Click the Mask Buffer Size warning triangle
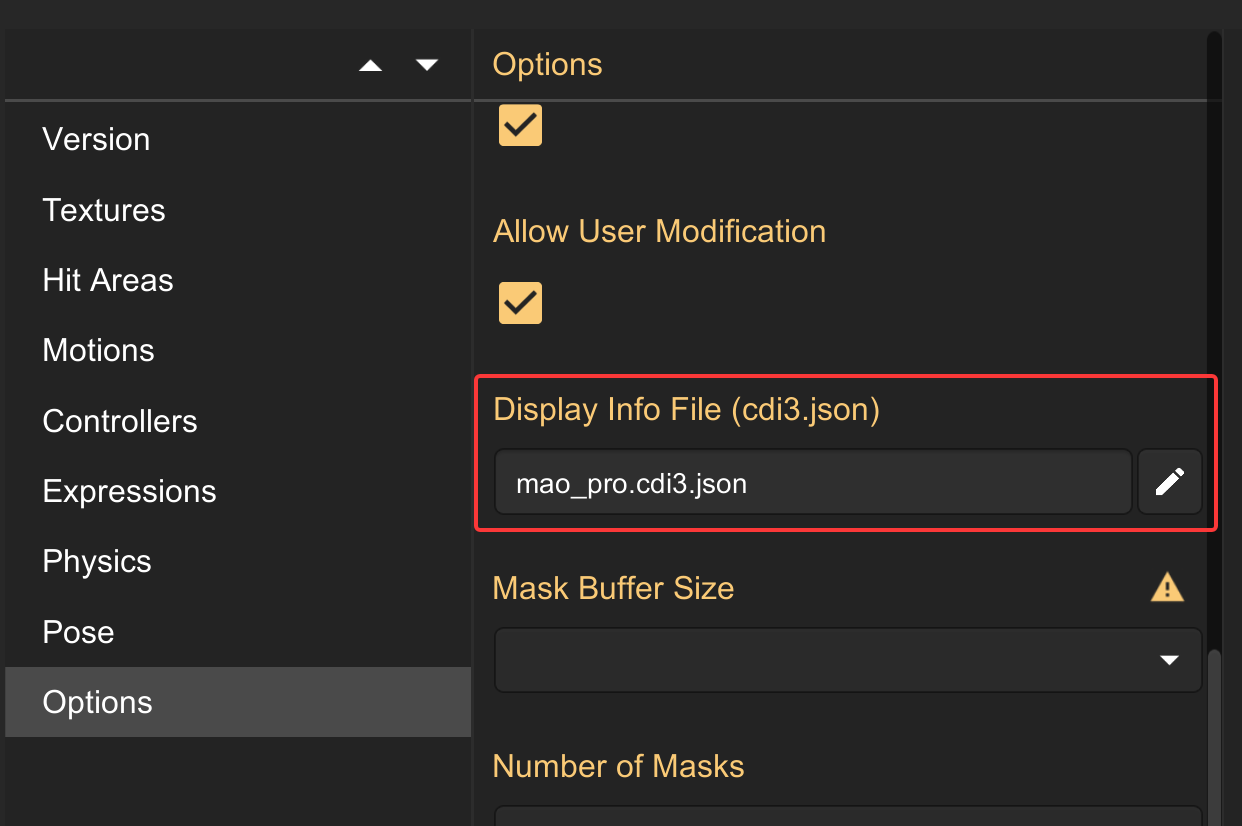The image size is (1242, 826). point(1167,587)
